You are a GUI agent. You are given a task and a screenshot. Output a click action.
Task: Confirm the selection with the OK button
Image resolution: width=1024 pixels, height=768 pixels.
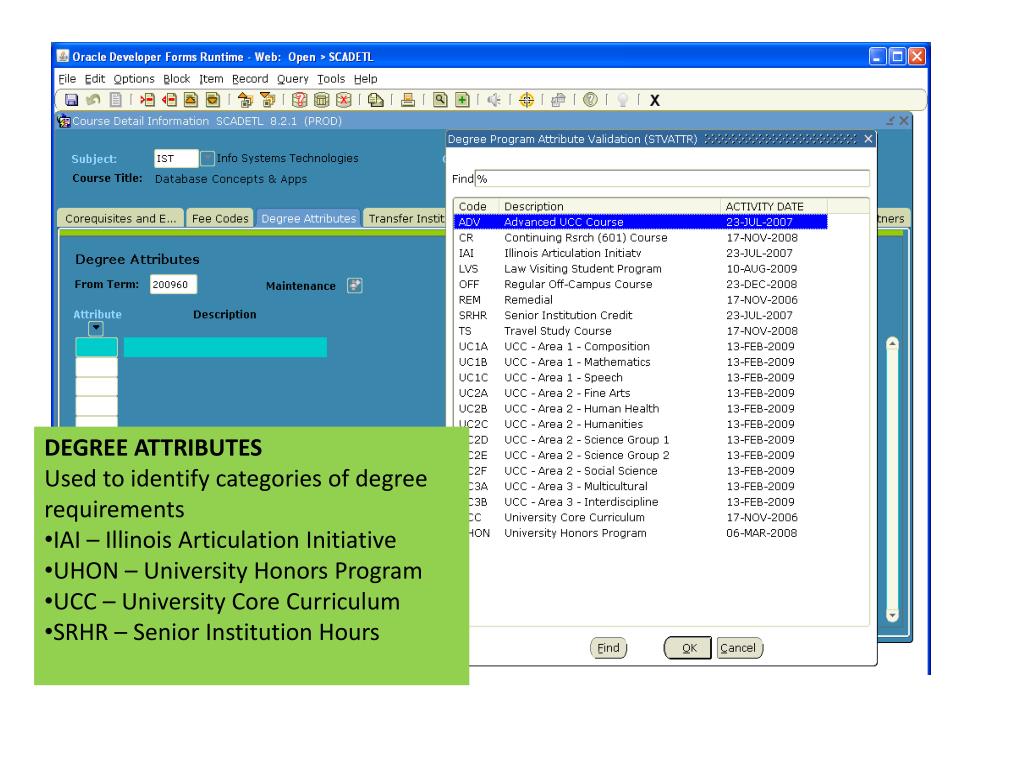coord(688,648)
